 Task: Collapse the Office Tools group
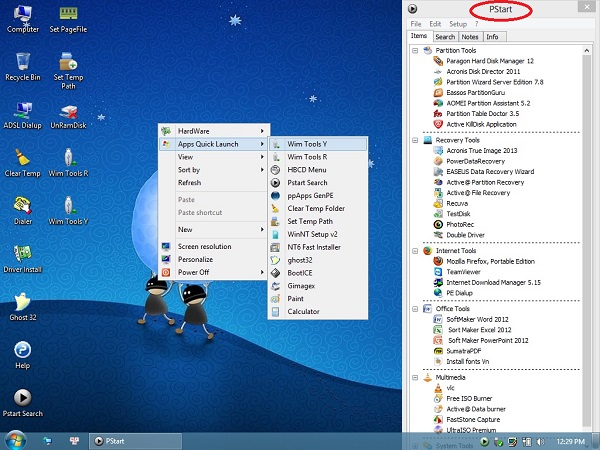point(415,309)
